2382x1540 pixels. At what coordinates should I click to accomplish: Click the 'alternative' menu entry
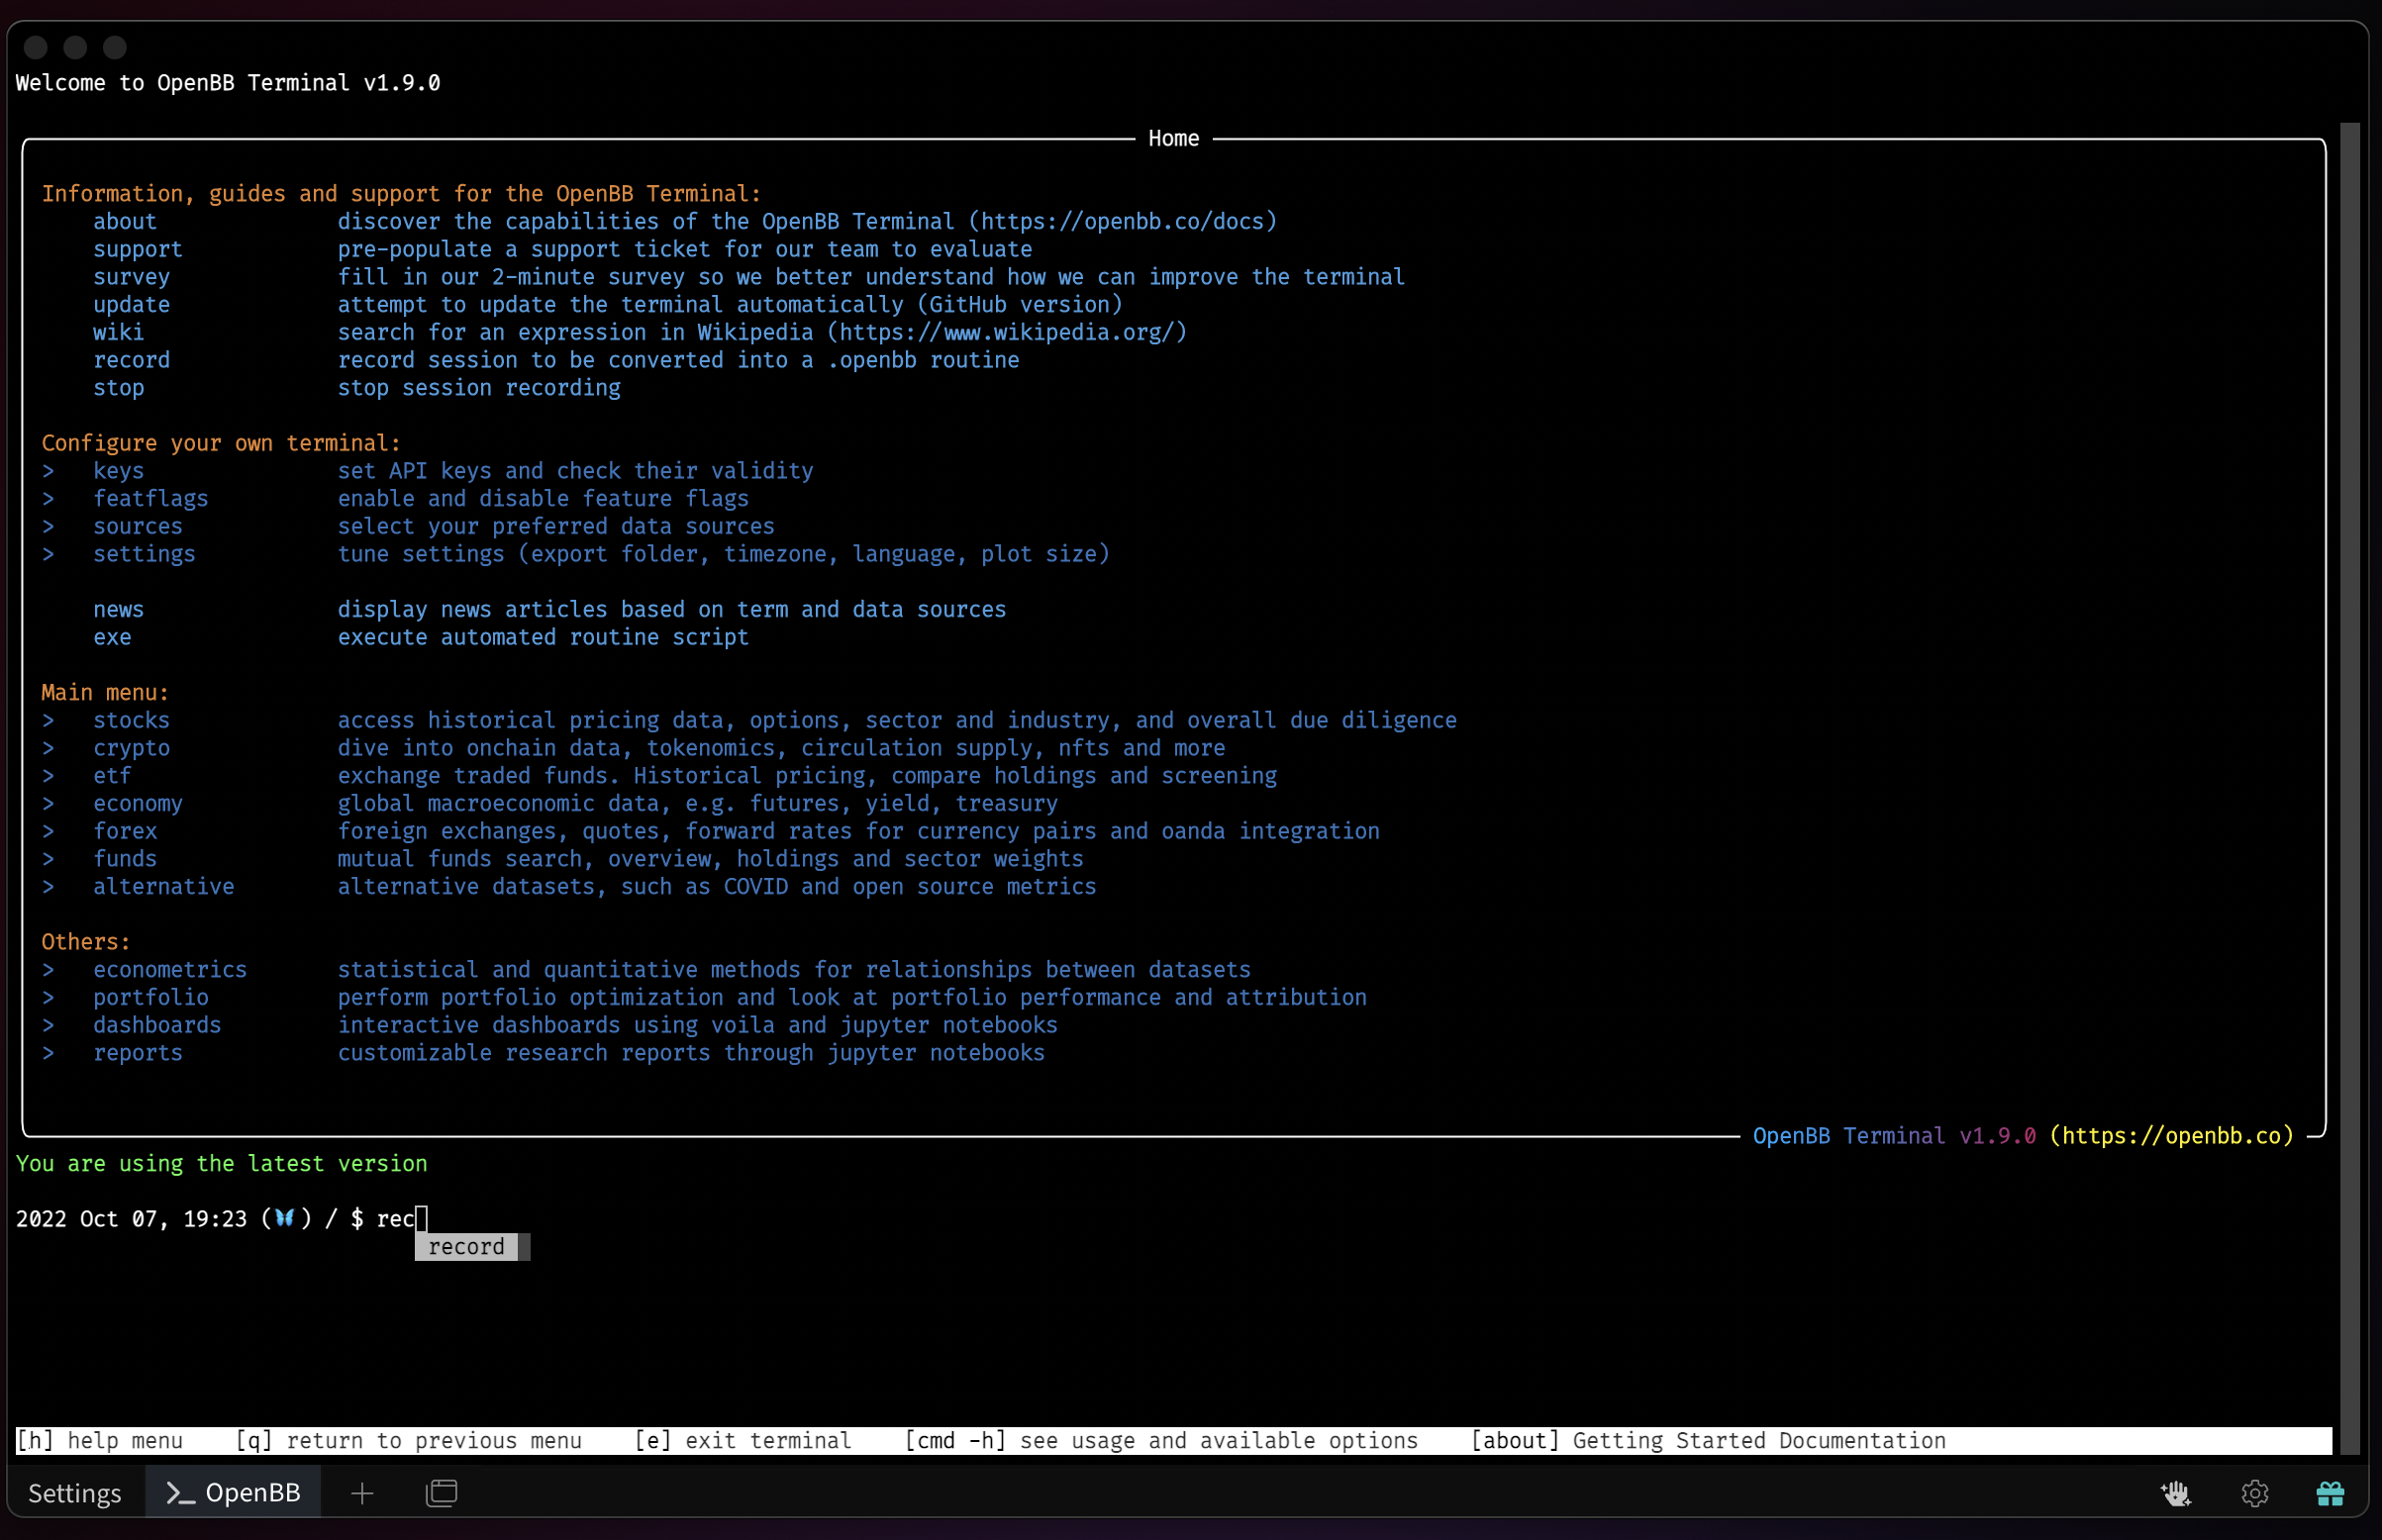164,887
